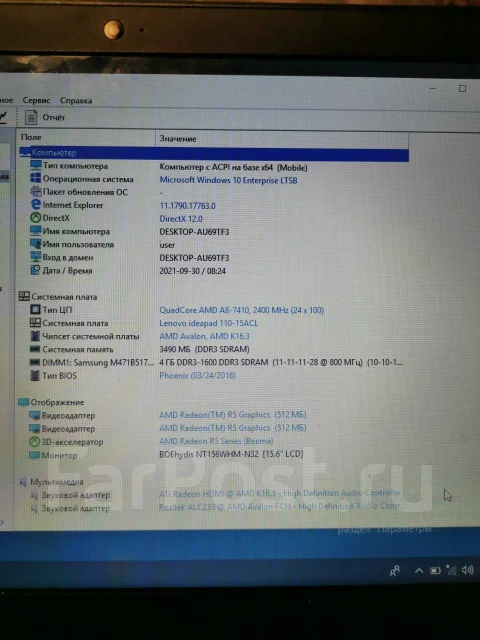Open the AMD Avalon, AMD K16.3 link
The width and height of the screenshot is (480, 640).
(x=204, y=336)
